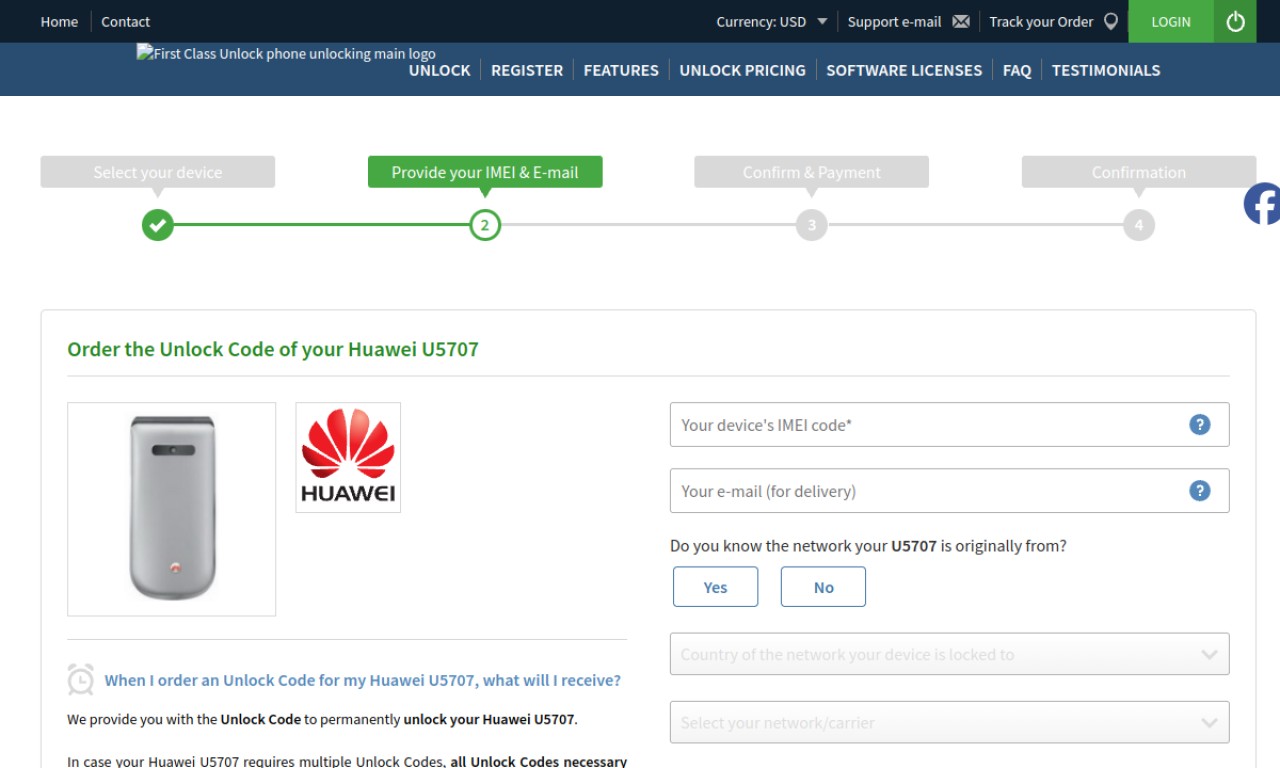Open the UNLOCK menu item
The image size is (1280, 768).
click(439, 70)
